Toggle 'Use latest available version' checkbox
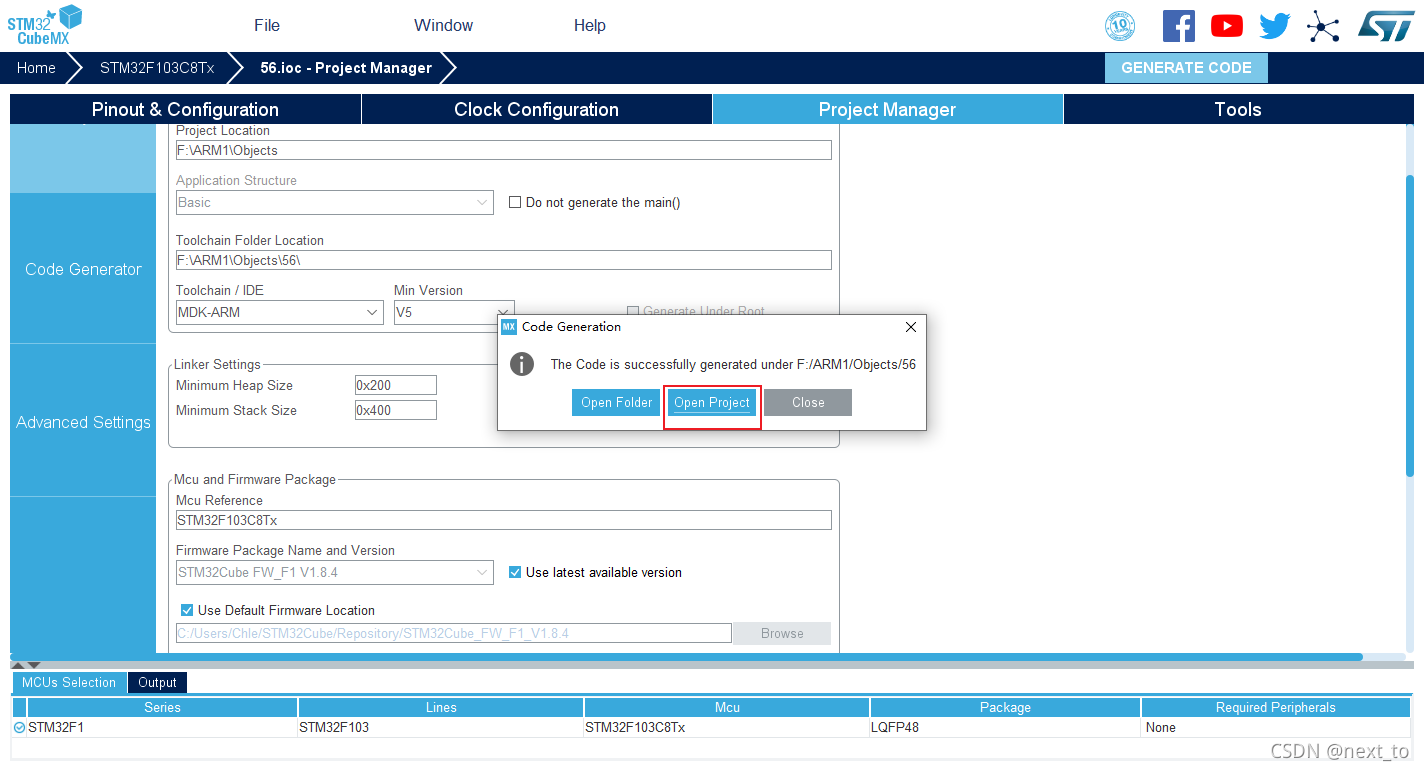Viewport: 1424px width, 771px height. [515, 572]
